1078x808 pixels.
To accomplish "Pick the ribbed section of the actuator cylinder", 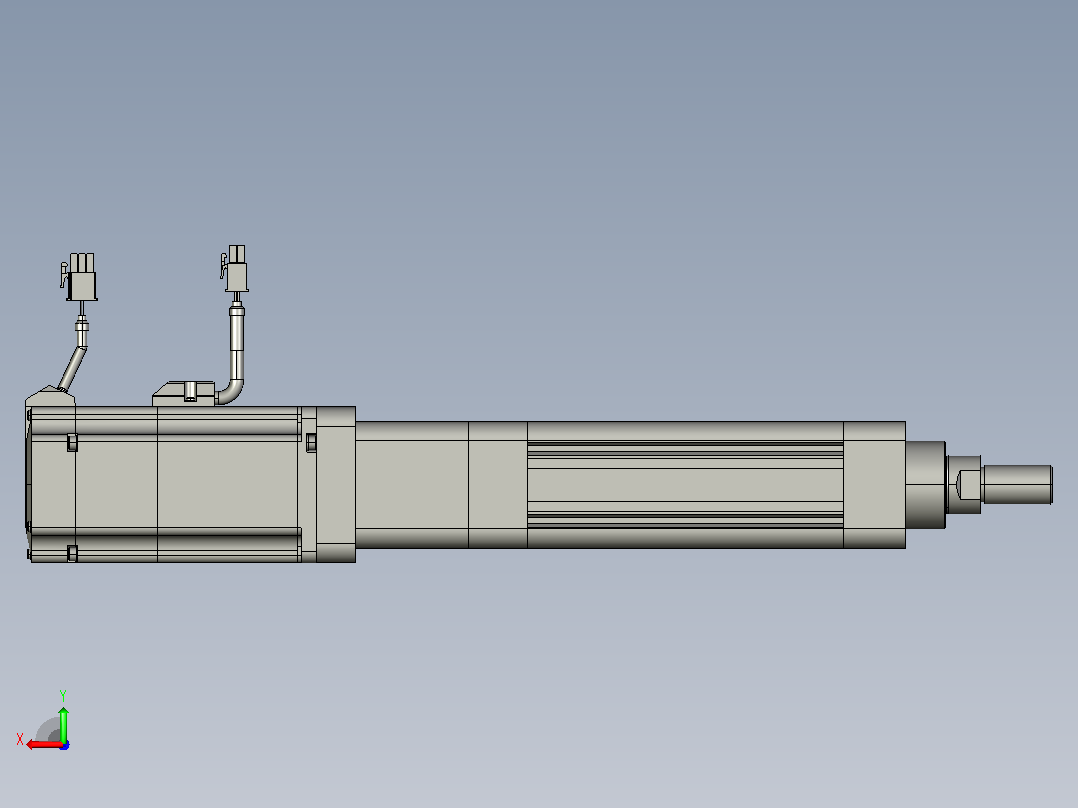I will 685,485.
